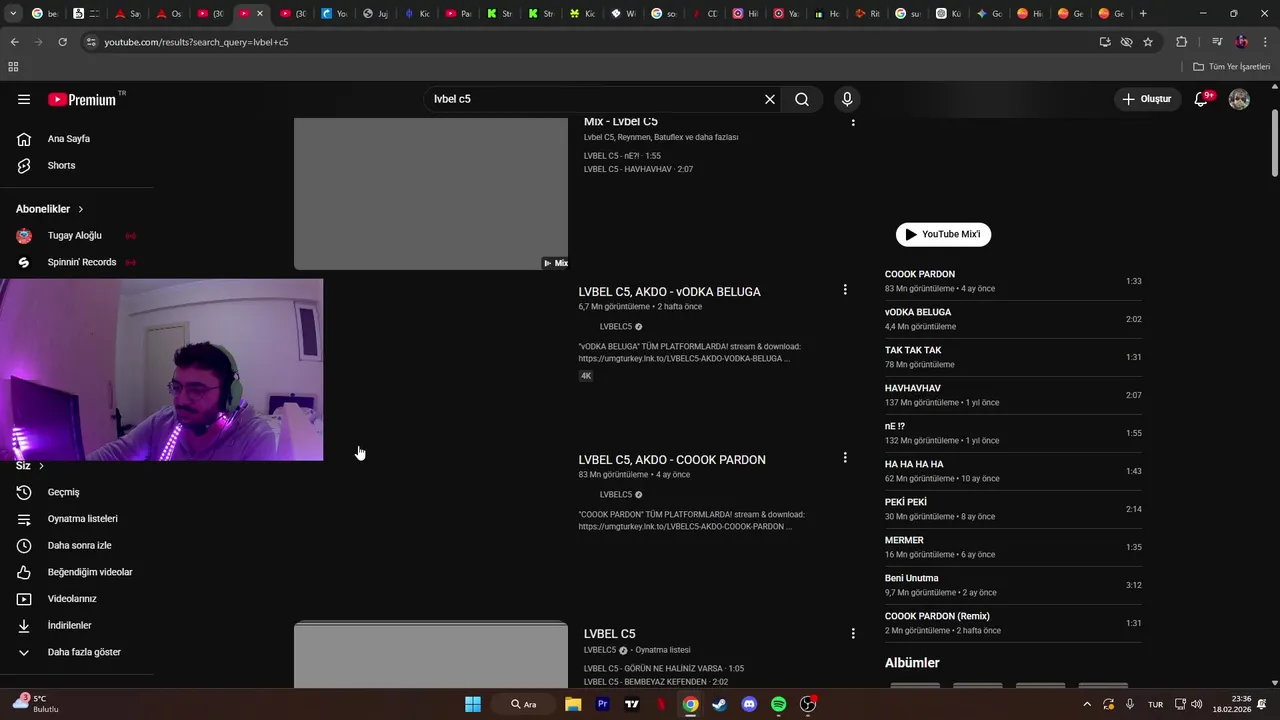The image size is (1280, 720).
Task: Open Chrome apps grid icon
Action: point(13,67)
